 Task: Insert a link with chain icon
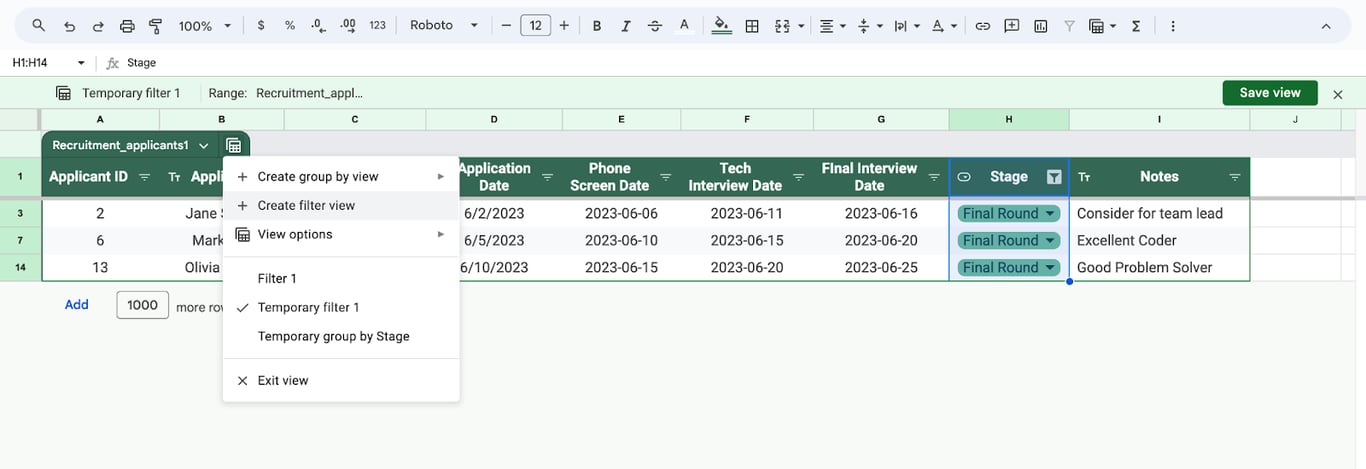[982, 26]
